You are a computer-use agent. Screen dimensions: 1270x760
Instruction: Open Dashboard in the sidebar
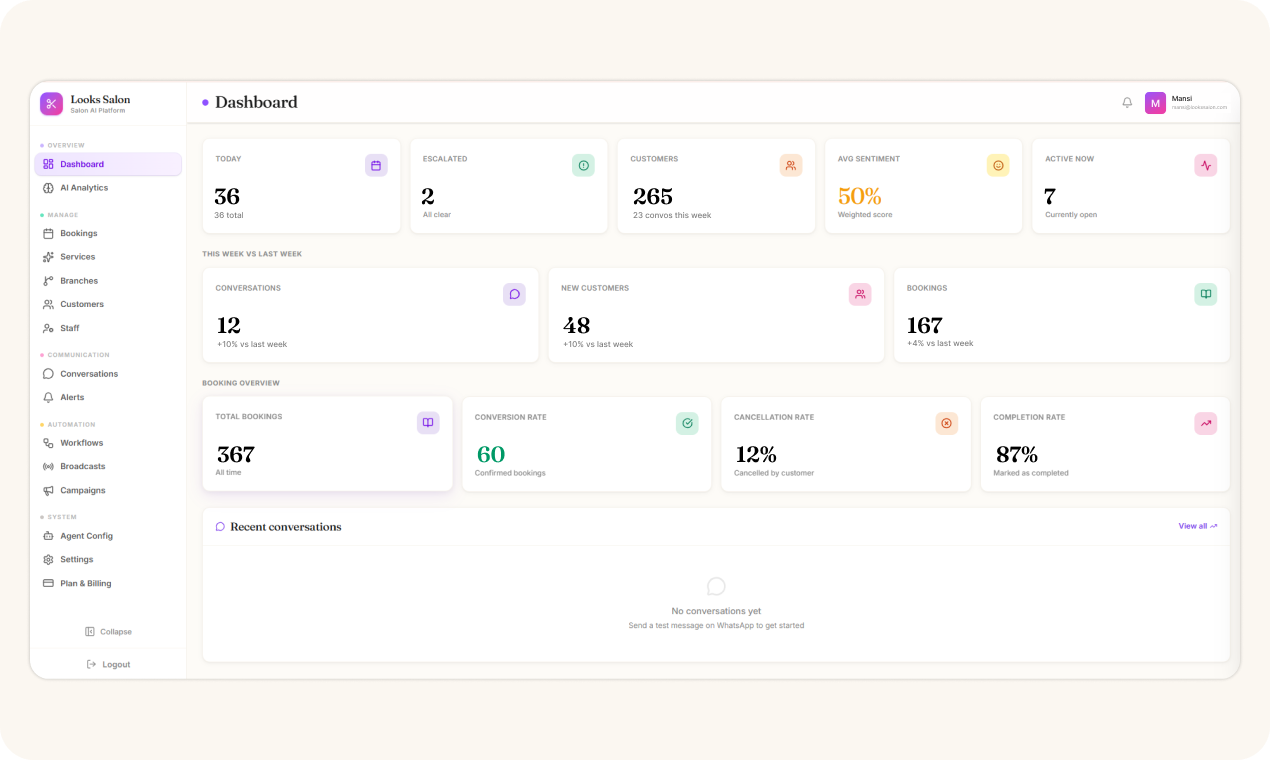108,164
